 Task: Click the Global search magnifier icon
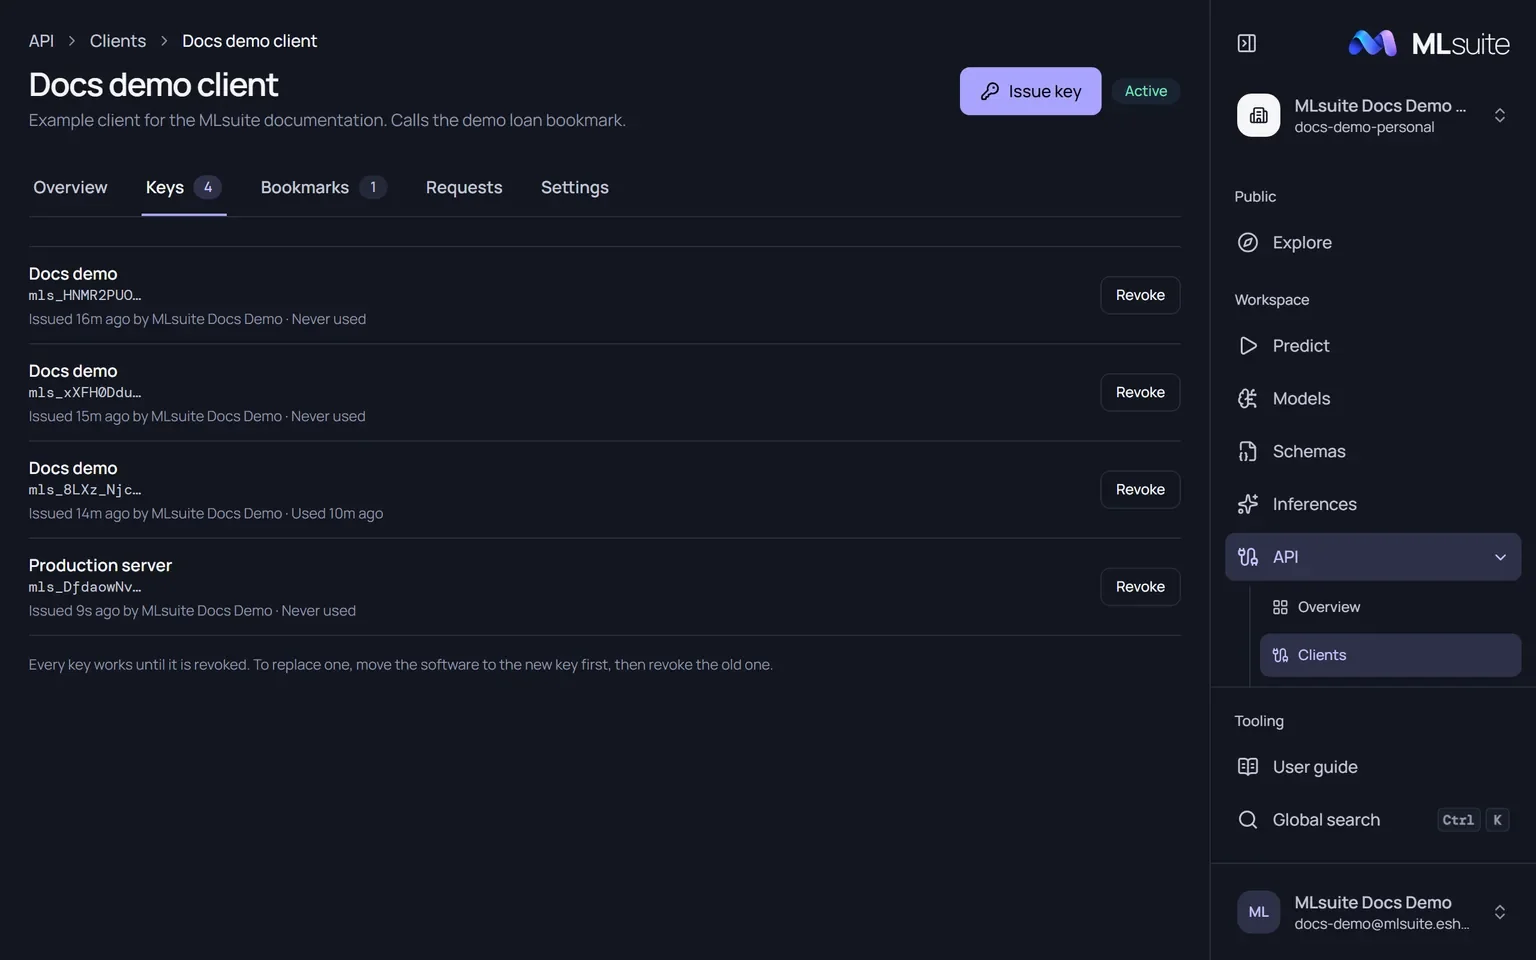[1248, 820]
